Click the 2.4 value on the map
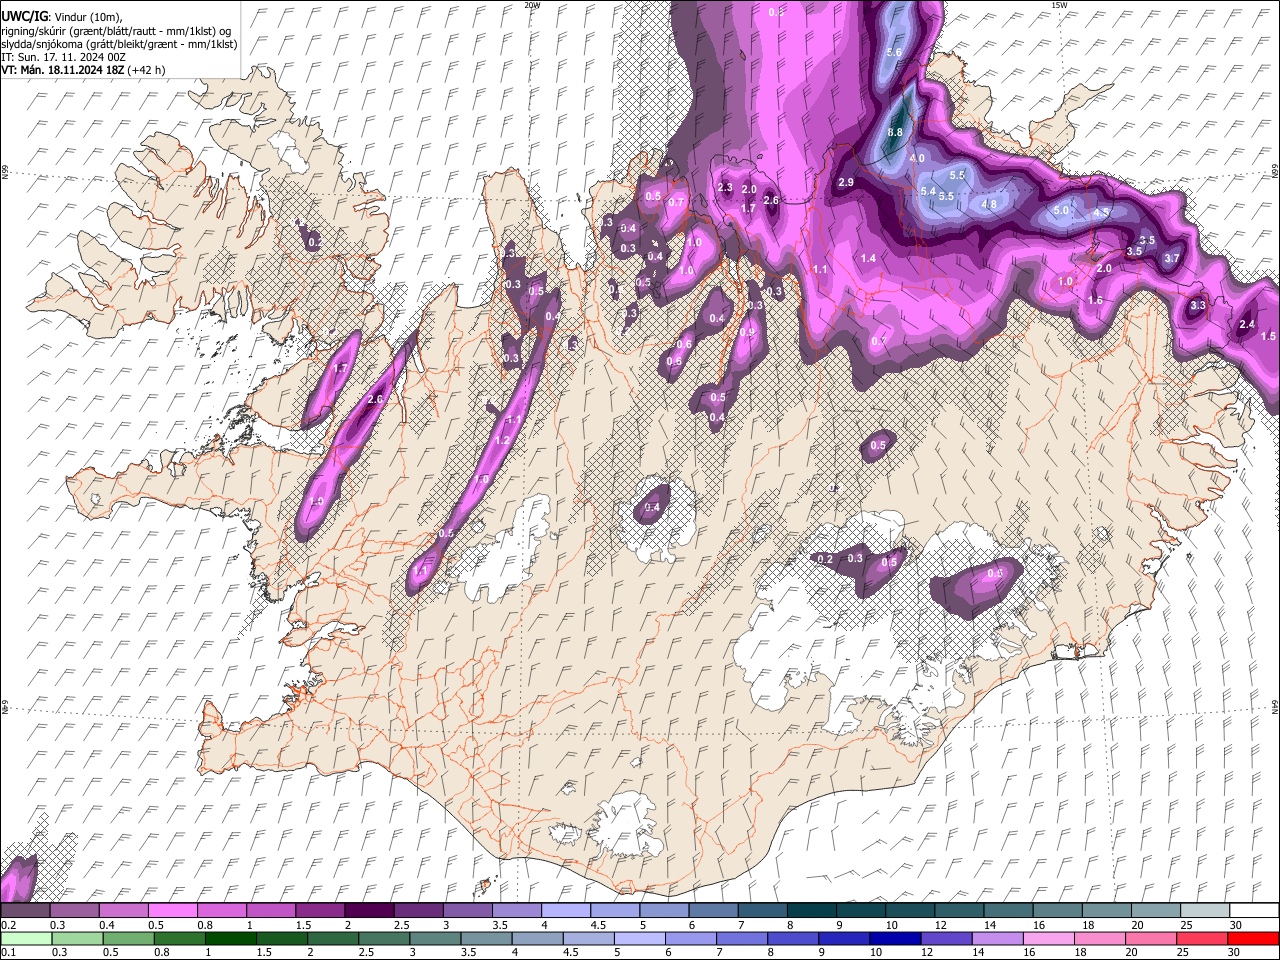The image size is (1280, 960). pos(1247,324)
